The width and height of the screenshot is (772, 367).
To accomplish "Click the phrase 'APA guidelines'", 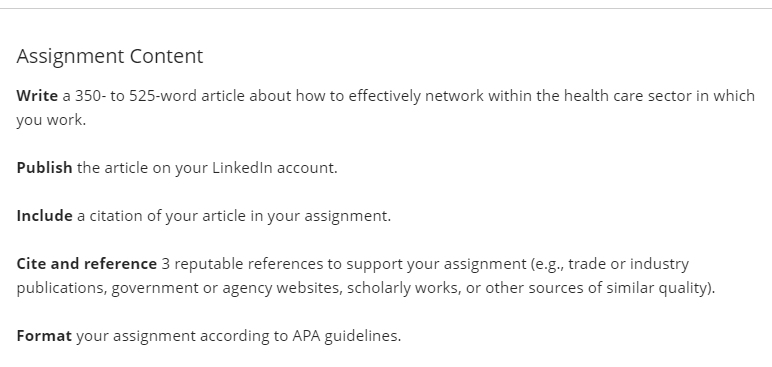I will 347,336.
